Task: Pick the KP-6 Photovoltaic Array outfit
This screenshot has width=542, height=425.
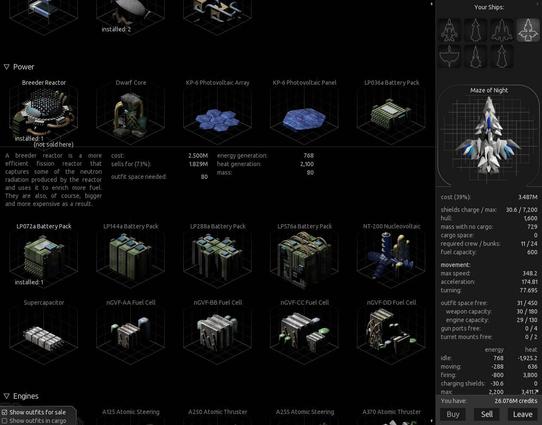Action: (x=217, y=113)
